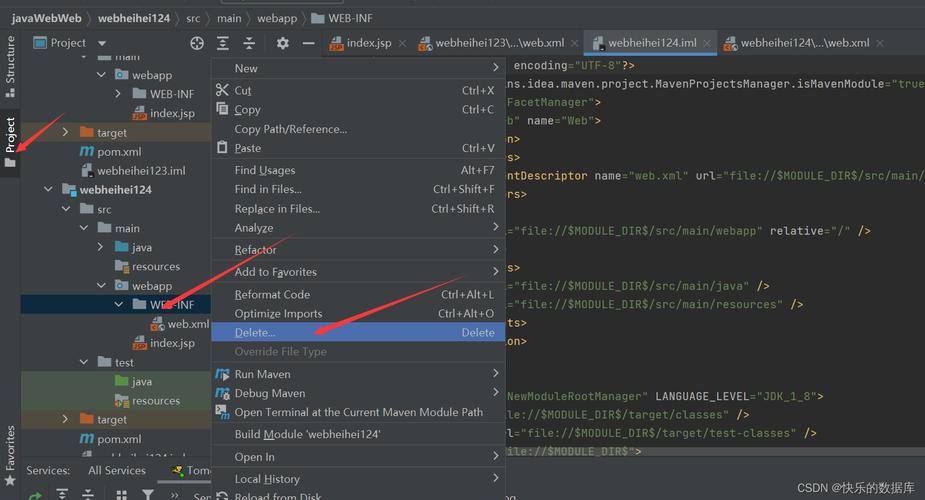Screen dimensions: 925x500
Task: Click the Expand All icon in Project toolbar
Action: (223, 43)
